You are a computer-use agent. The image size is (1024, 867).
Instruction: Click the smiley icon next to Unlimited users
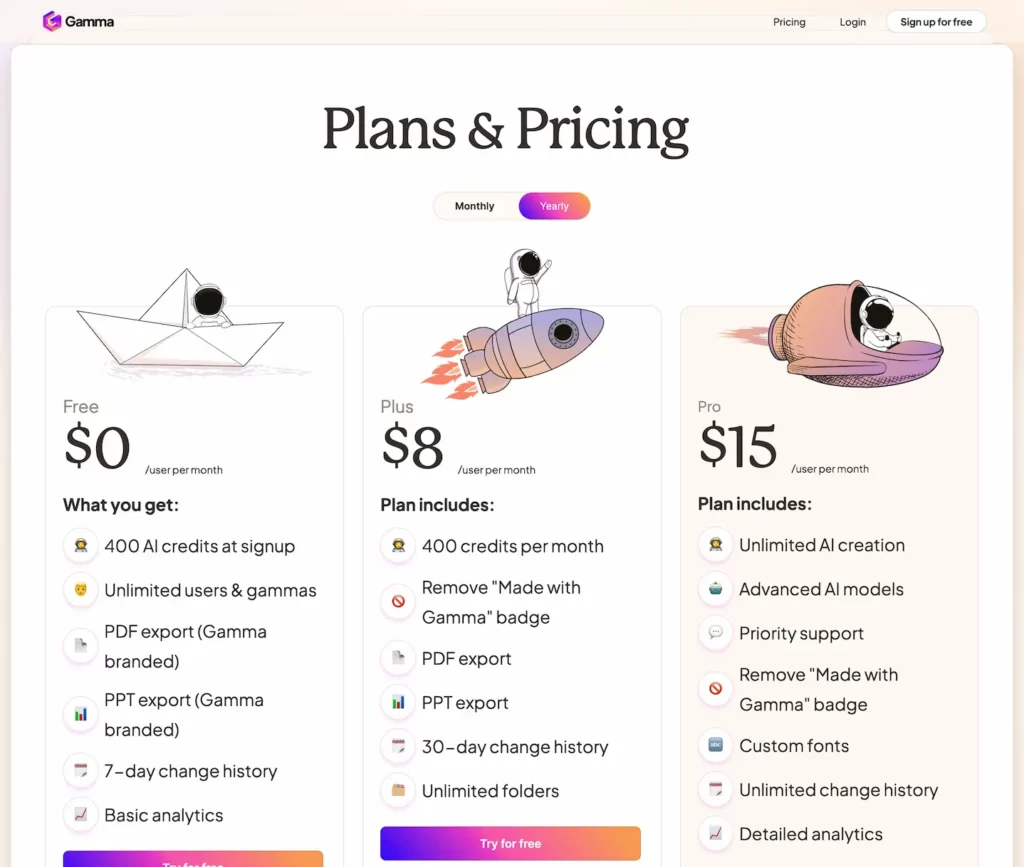click(x=81, y=591)
